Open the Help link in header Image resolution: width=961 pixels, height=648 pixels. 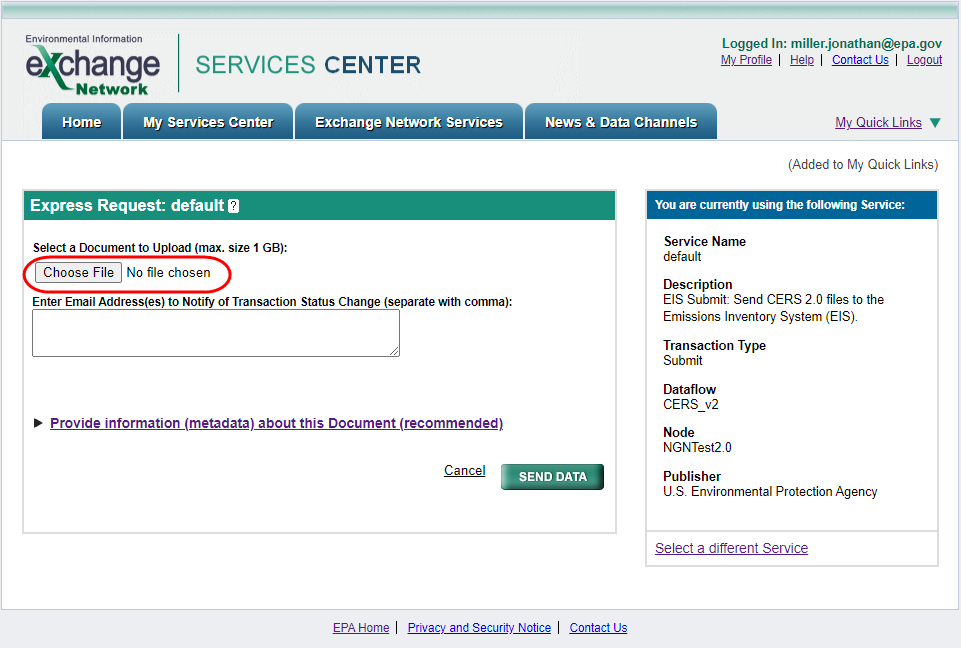(802, 59)
